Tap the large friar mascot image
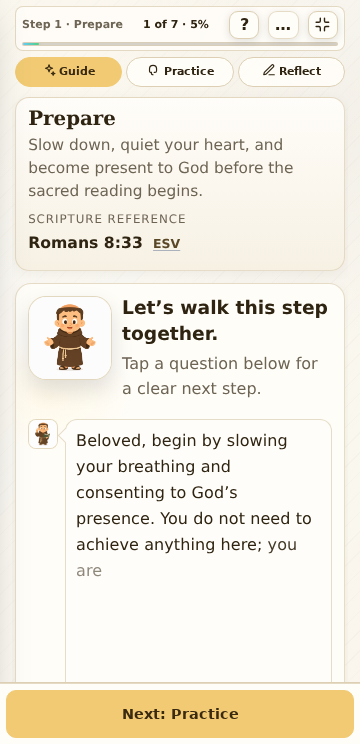Viewport: 360px width, 744px height. pyautogui.click(x=70, y=338)
